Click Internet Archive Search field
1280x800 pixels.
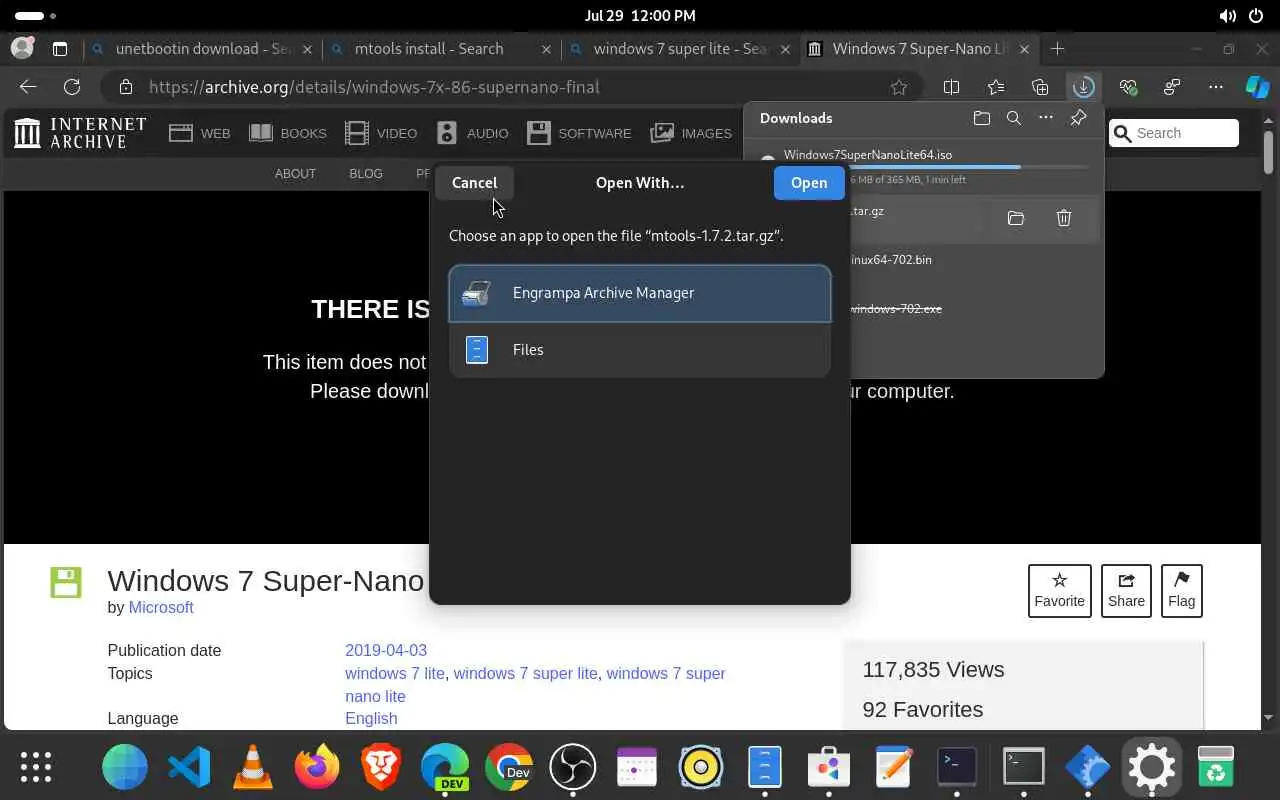coord(1174,133)
